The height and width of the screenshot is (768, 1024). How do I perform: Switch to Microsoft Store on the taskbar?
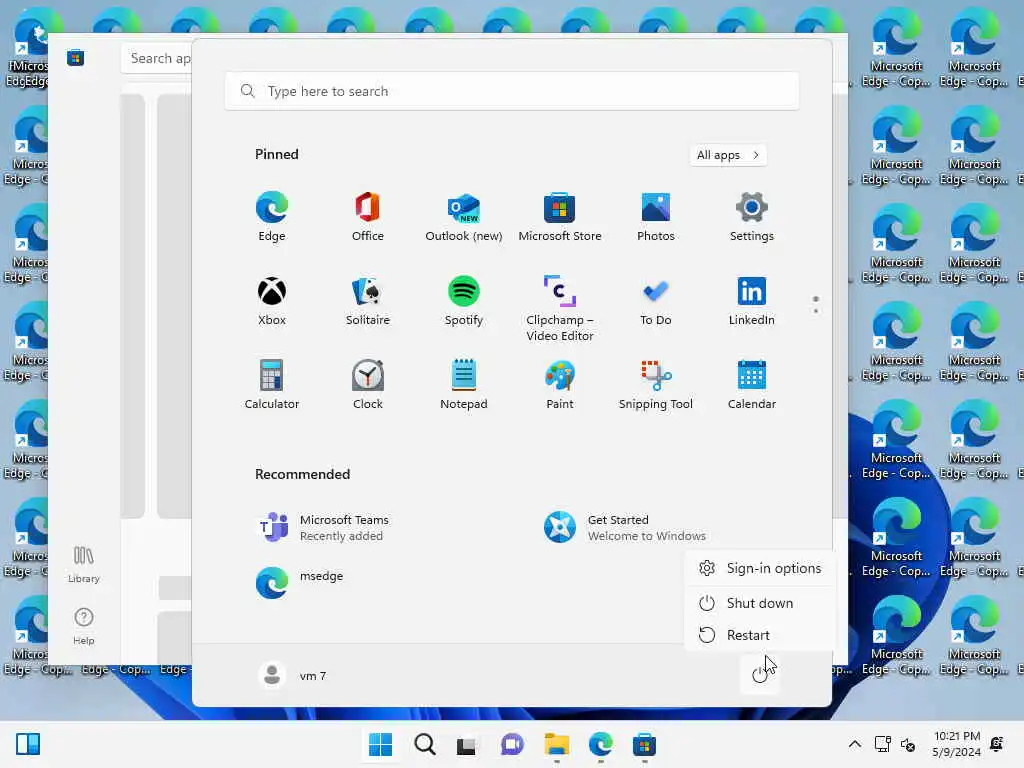[x=644, y=744]
